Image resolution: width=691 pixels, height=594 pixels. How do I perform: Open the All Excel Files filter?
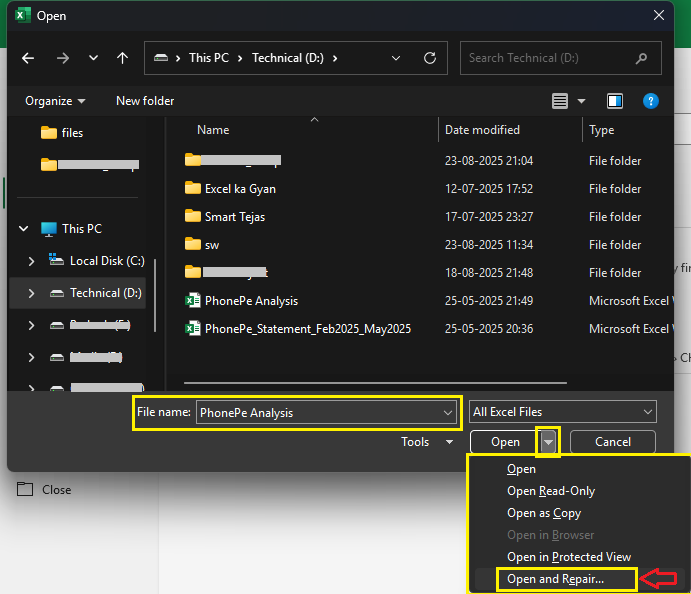[563, 412]
